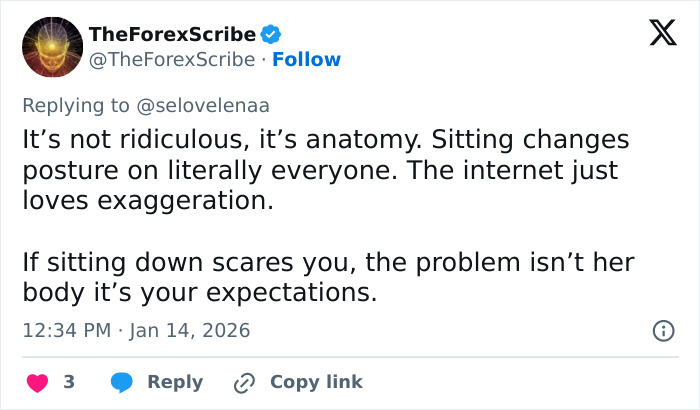Open the gray @TheForexScribe handle
Screen dimensions: 700x410
[x=172, y=60]
